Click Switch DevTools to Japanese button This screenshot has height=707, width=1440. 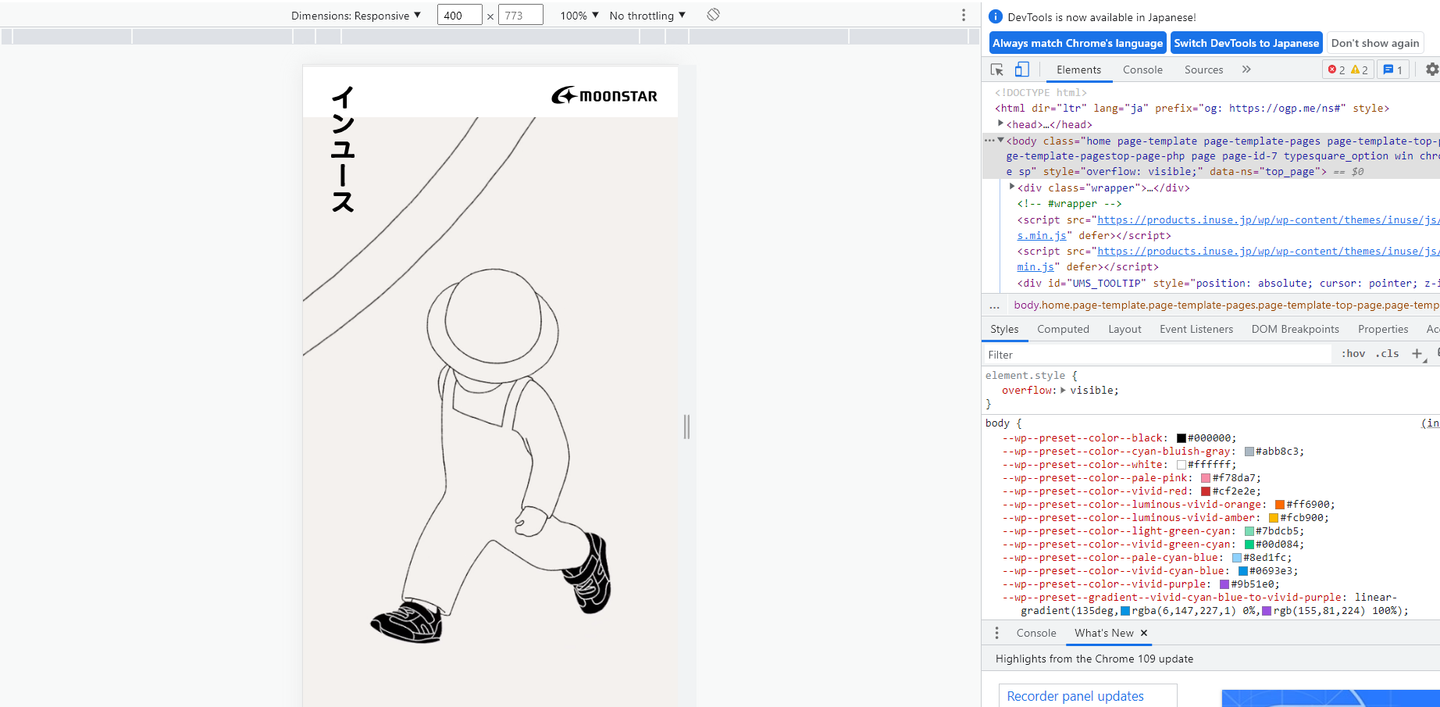pos(1246,43)
